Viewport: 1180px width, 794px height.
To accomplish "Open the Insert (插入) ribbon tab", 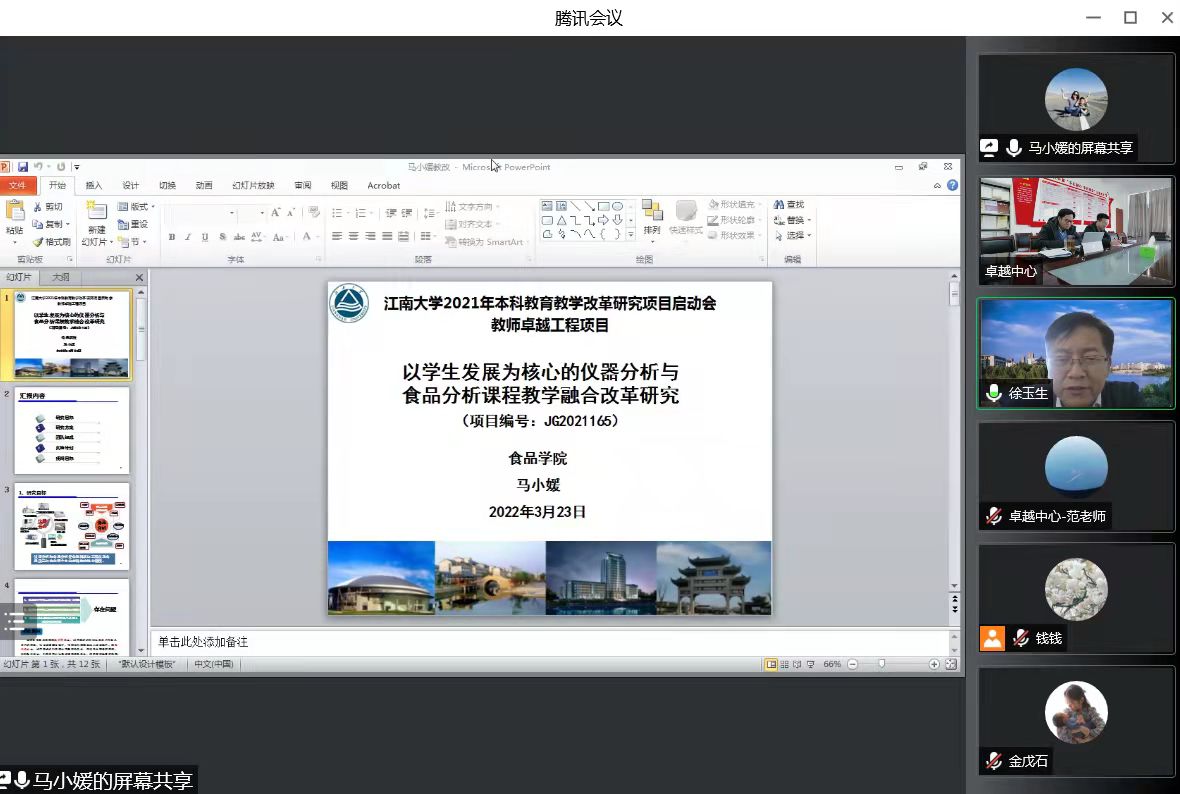I will pos(93,185).
